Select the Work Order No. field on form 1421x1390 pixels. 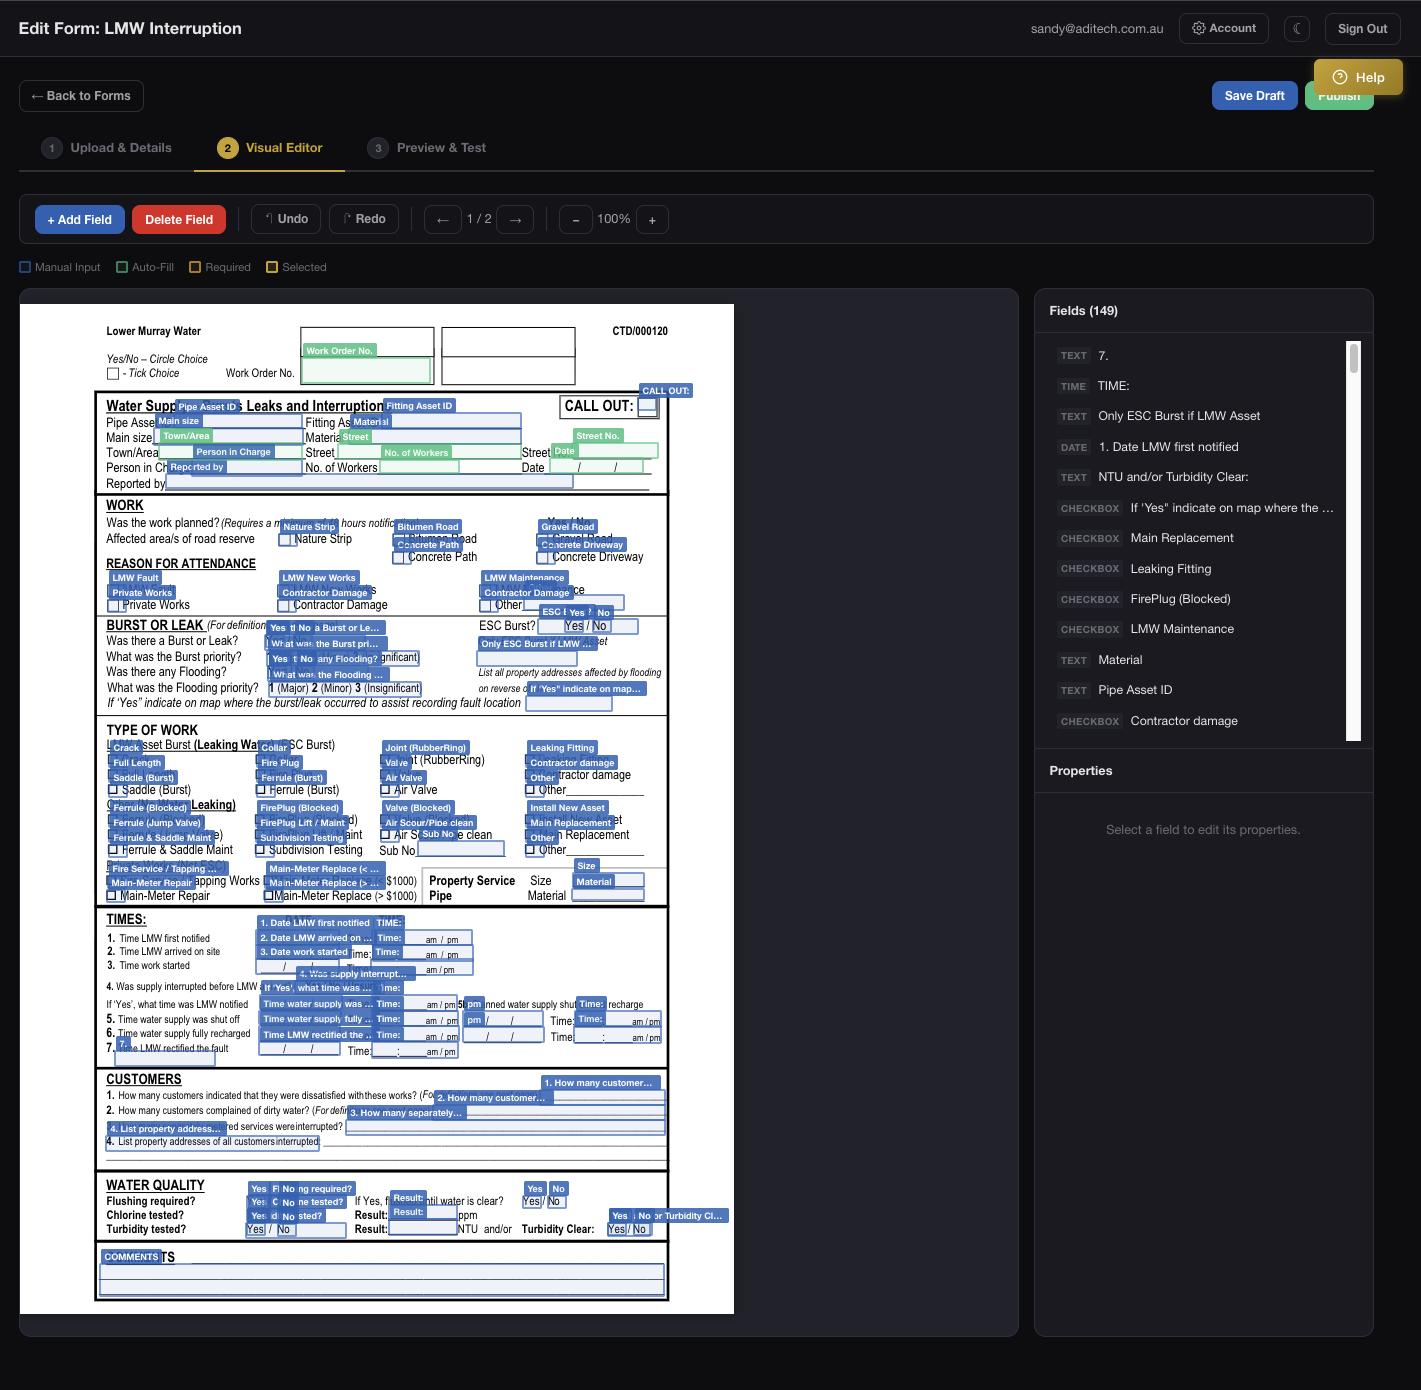pos(366,370)
